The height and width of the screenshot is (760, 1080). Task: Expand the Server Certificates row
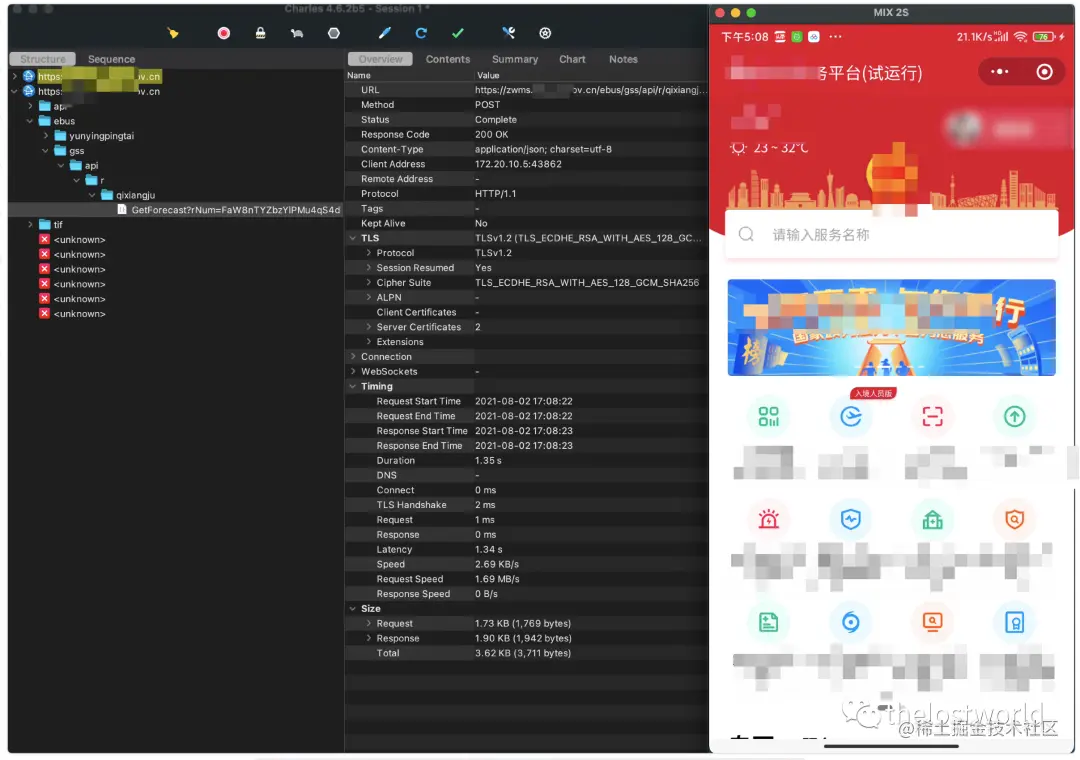[x=368, y=327]
